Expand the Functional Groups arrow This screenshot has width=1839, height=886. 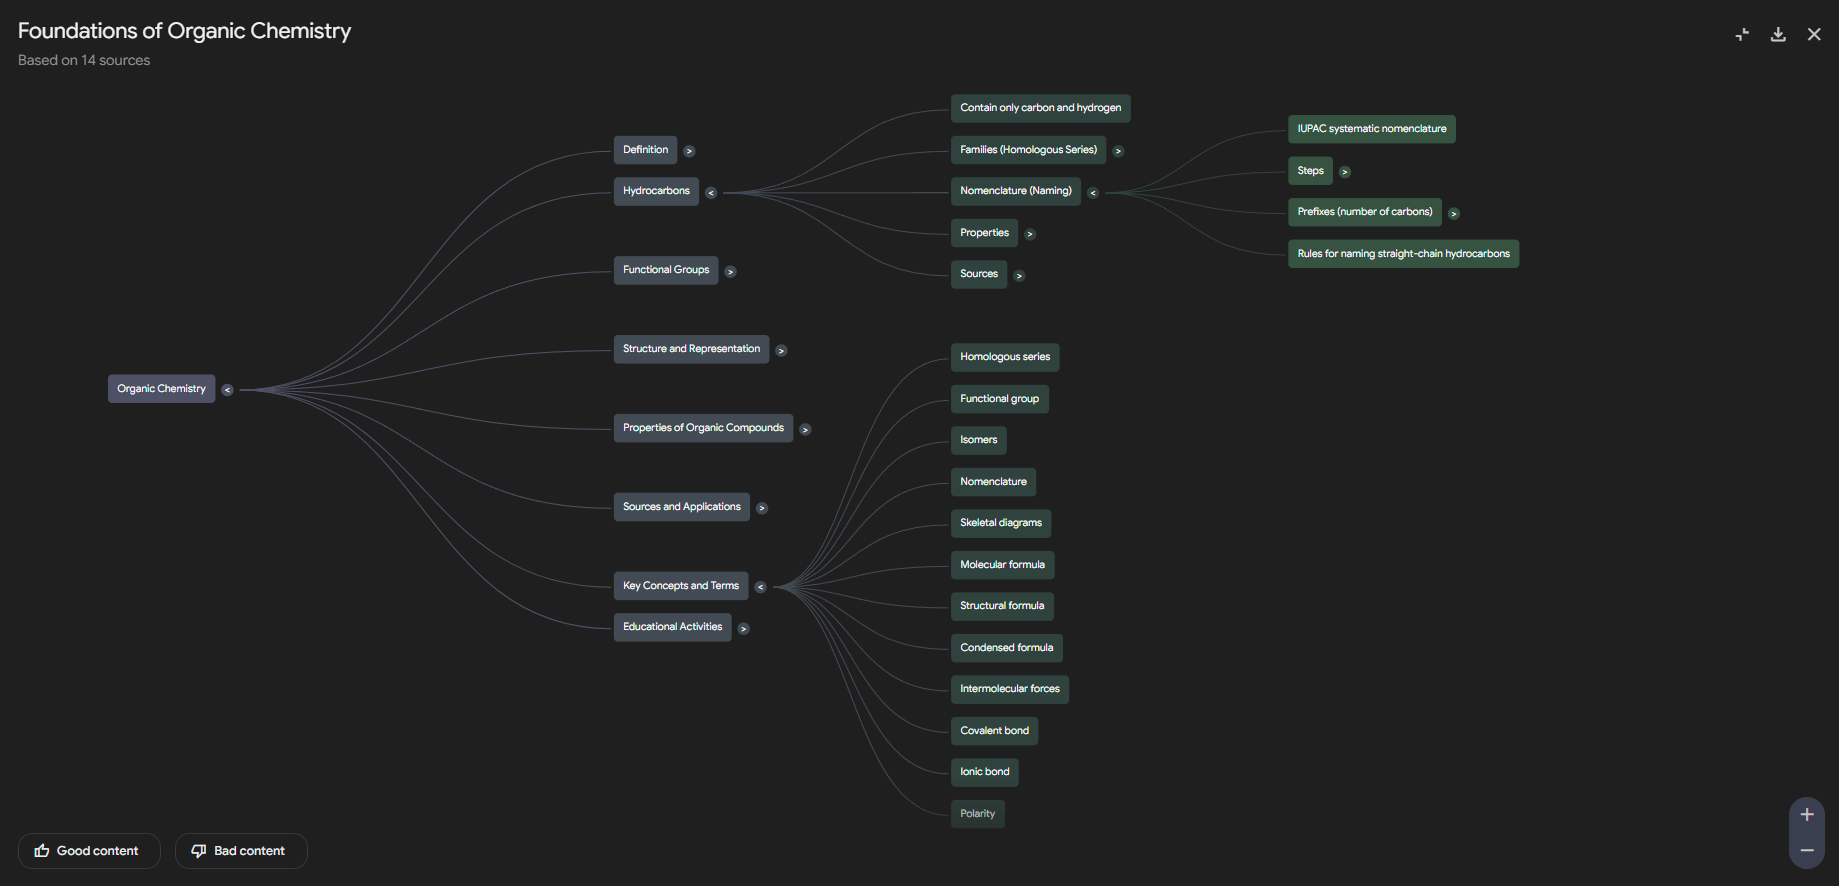[x=730, y=272]
